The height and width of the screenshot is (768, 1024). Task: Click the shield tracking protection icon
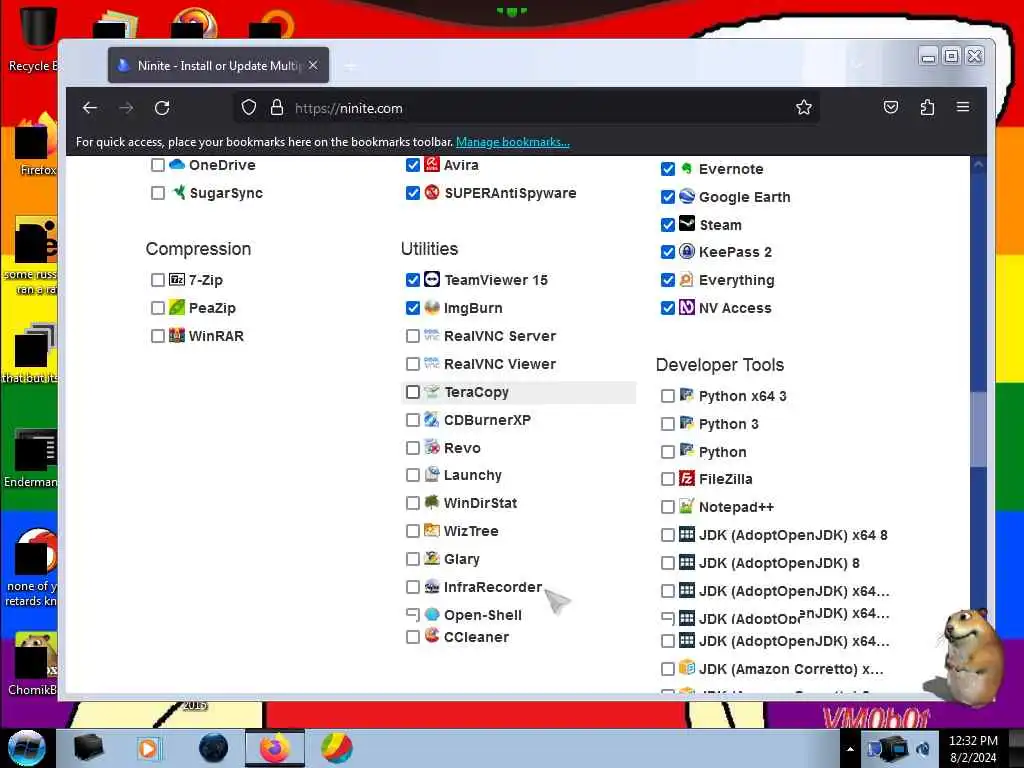pyautogui.click(x=249, y=108)
